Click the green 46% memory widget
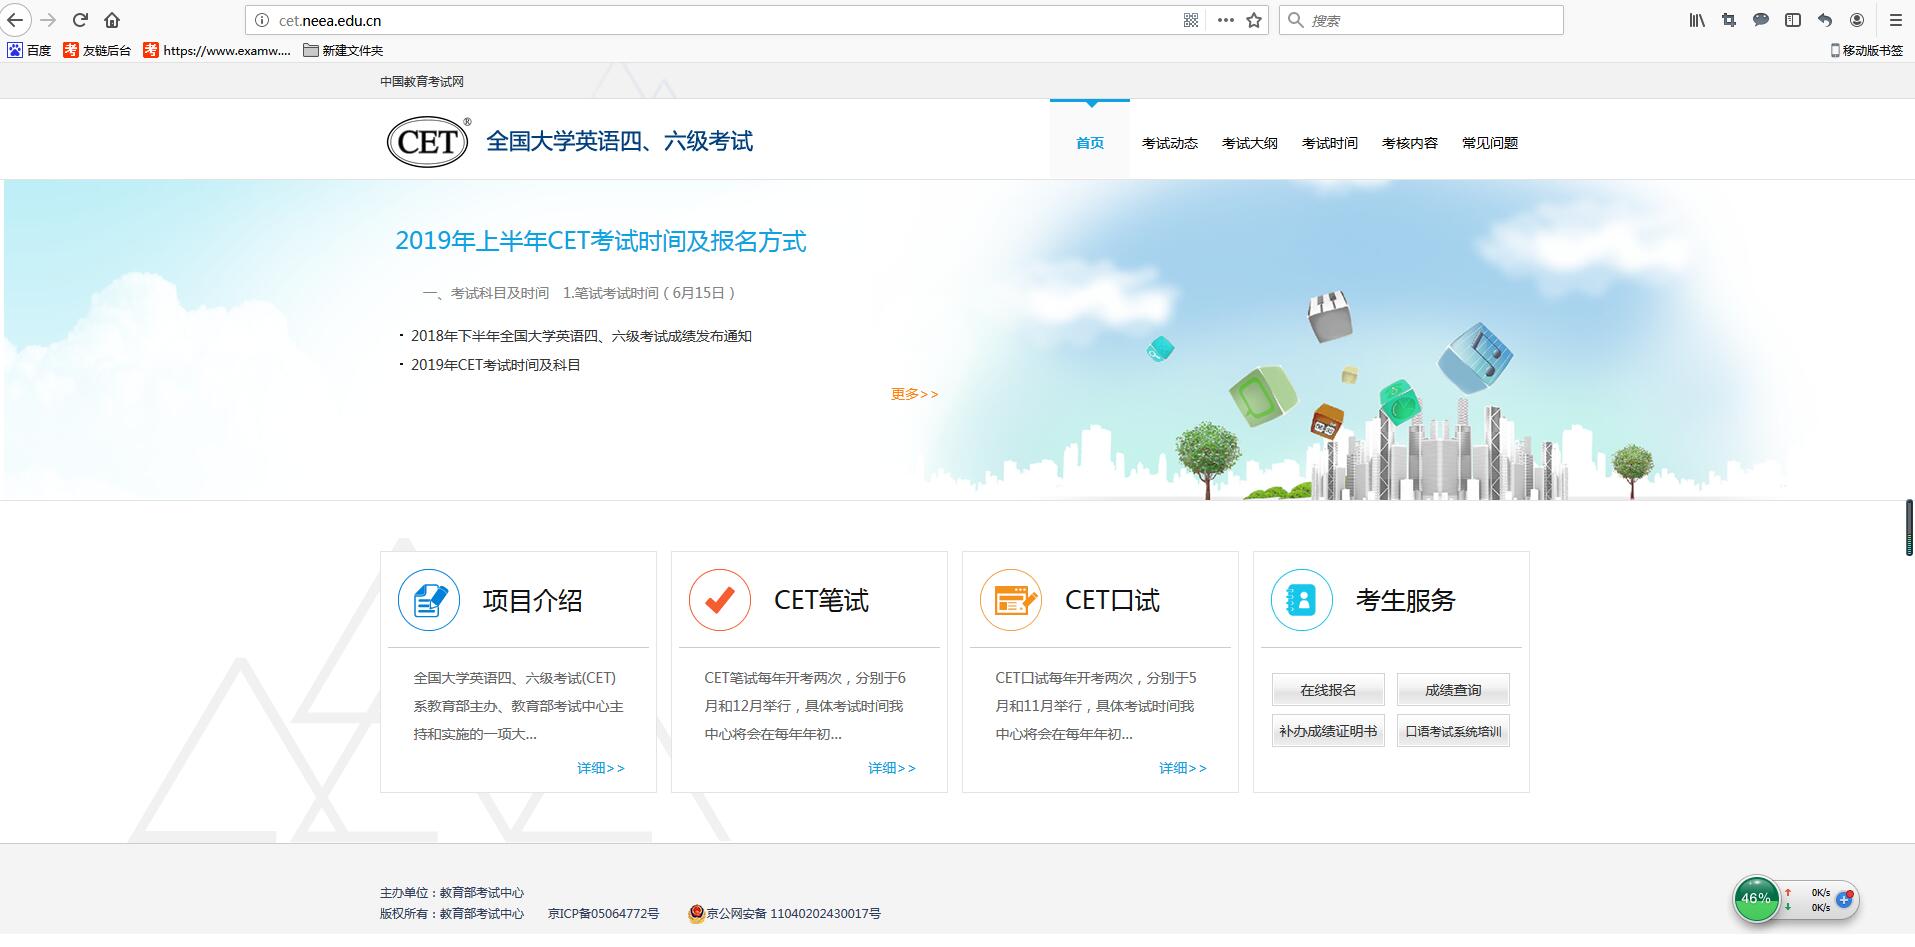Image resolution: width=1915 pixels, height=947 pixels. click(x=1756, y=899)
